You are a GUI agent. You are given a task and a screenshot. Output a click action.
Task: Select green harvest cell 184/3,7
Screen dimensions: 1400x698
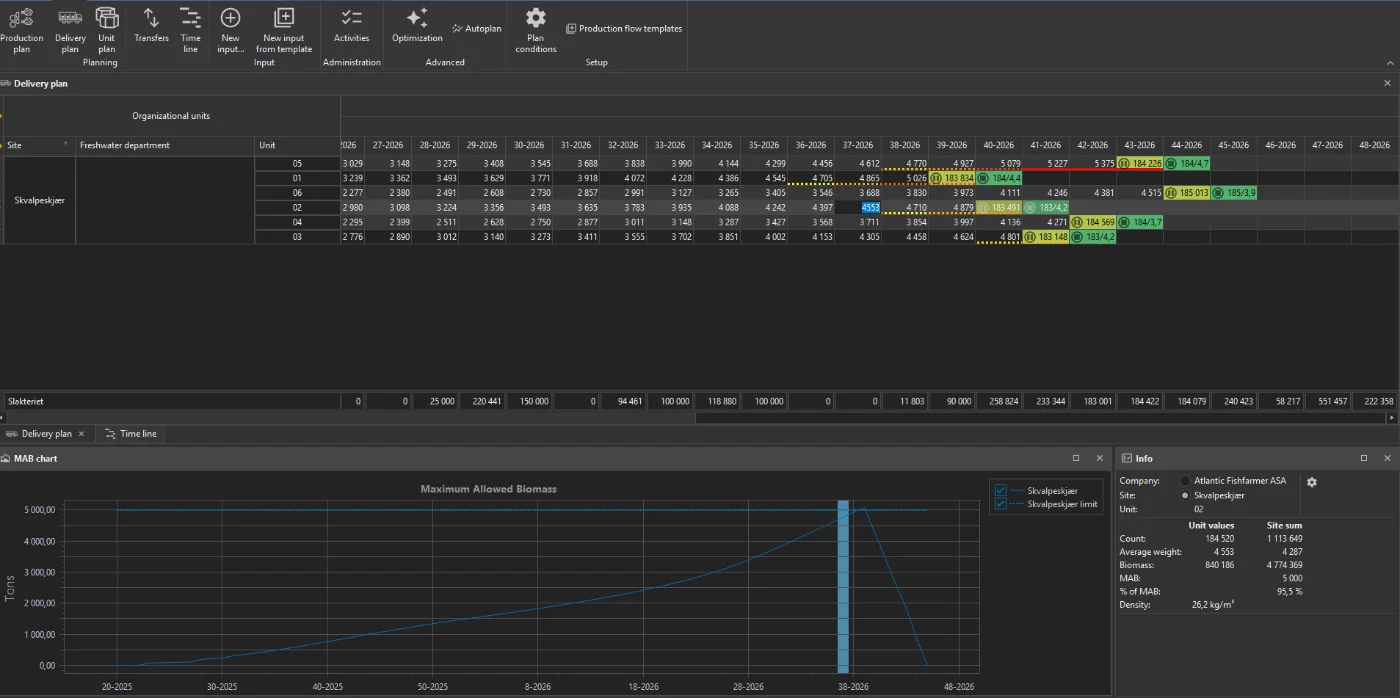pyautogui.click(x=1139, y=222)
